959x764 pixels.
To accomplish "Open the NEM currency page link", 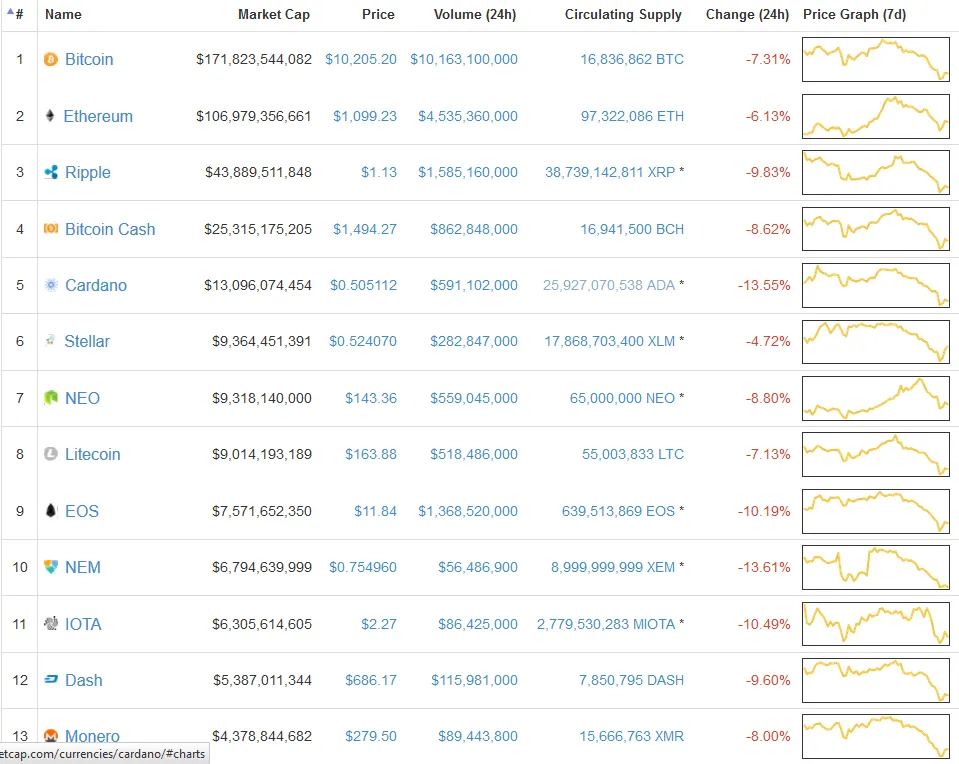I will coord(83,568).
